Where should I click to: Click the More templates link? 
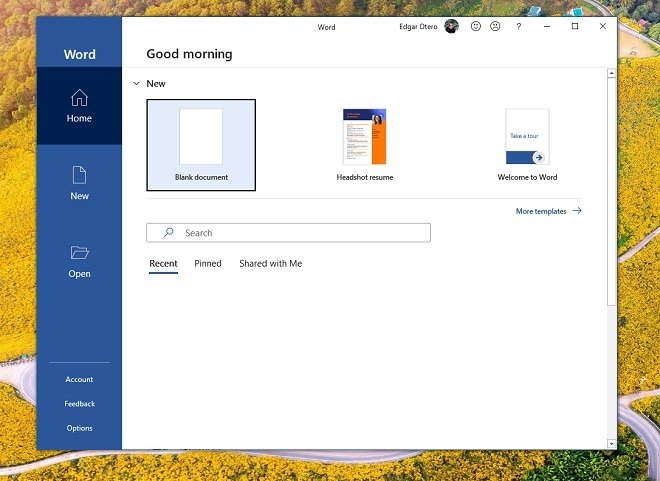[541, 211]
